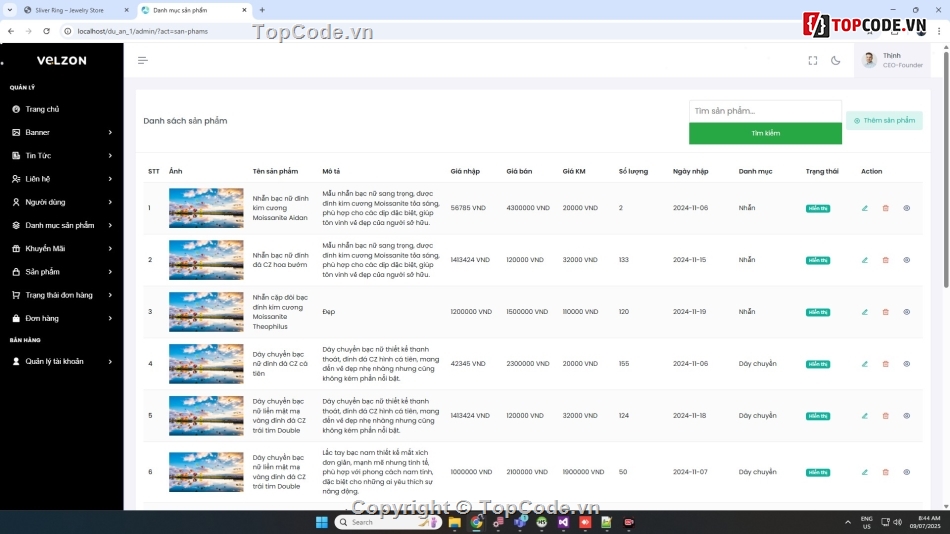Click Hiển thị status badge in row 1
The width and height of the screenshot is (950, 534).
click(x=818, y=209)
